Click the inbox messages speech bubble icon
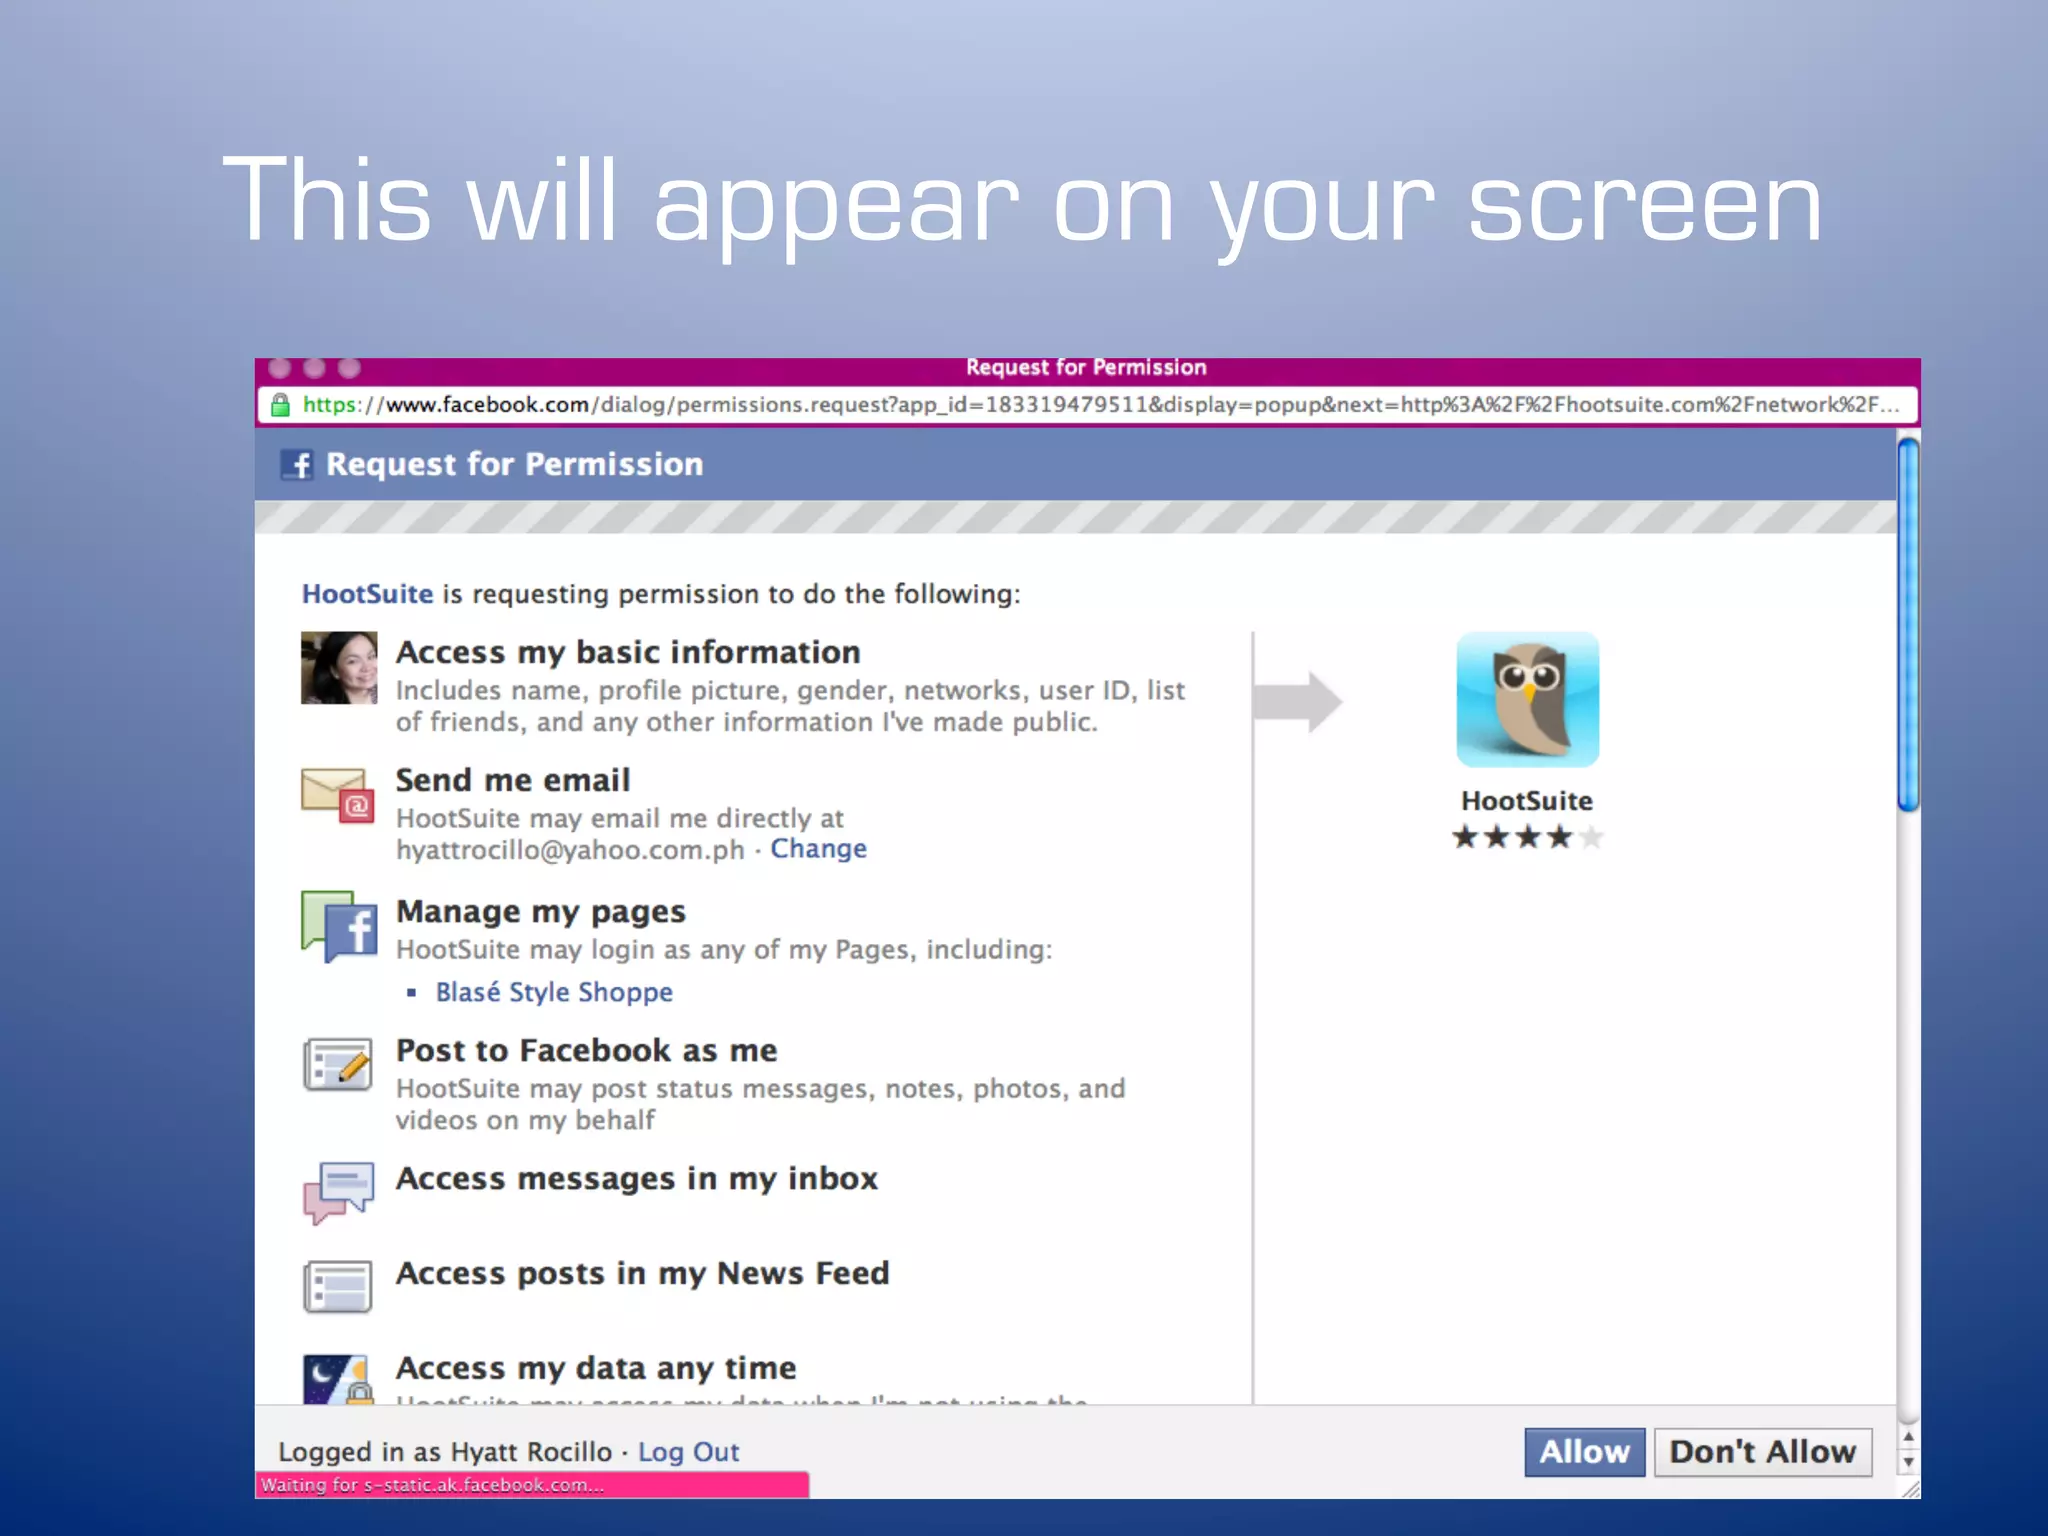 click(339, 1192)
